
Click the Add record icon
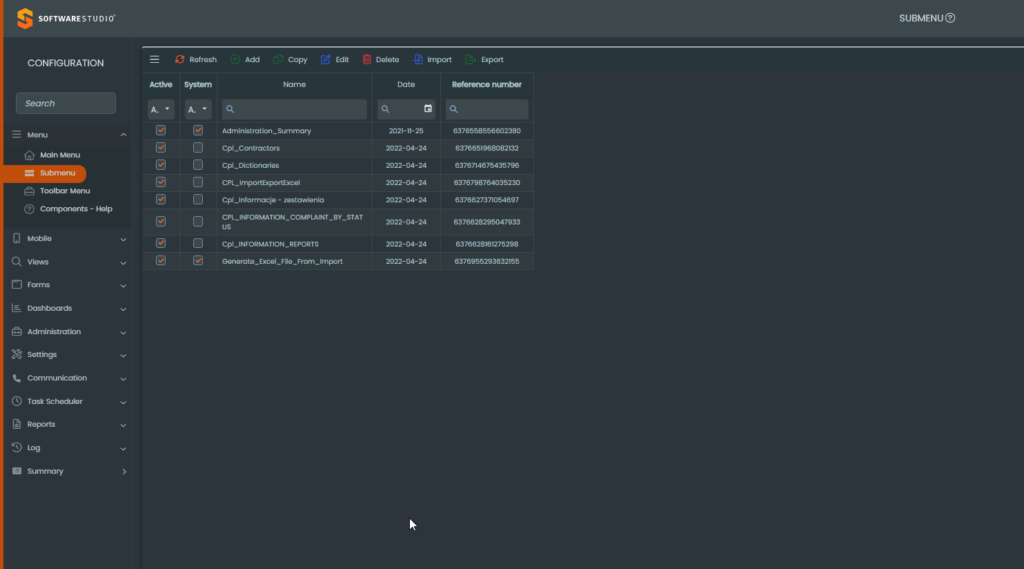(x=235, y=60)
